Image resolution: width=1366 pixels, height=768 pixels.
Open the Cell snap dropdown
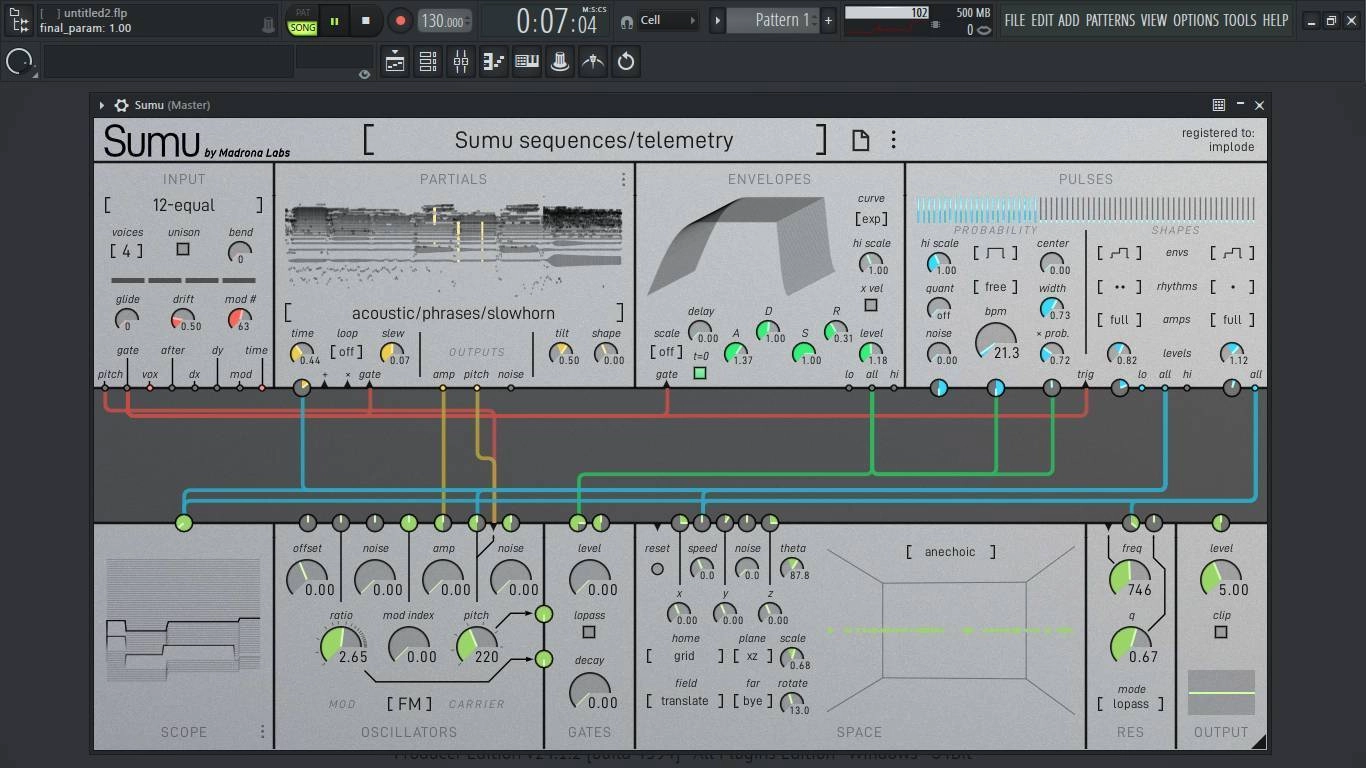[x=668, y=20]
